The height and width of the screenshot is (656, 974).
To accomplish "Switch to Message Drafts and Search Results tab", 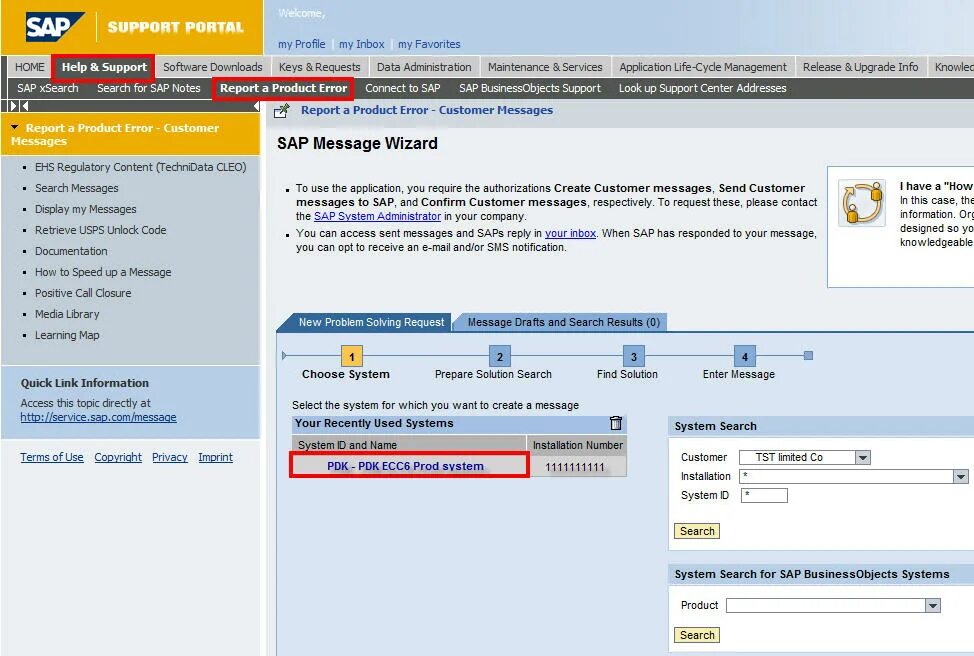I will click(563, 322).
